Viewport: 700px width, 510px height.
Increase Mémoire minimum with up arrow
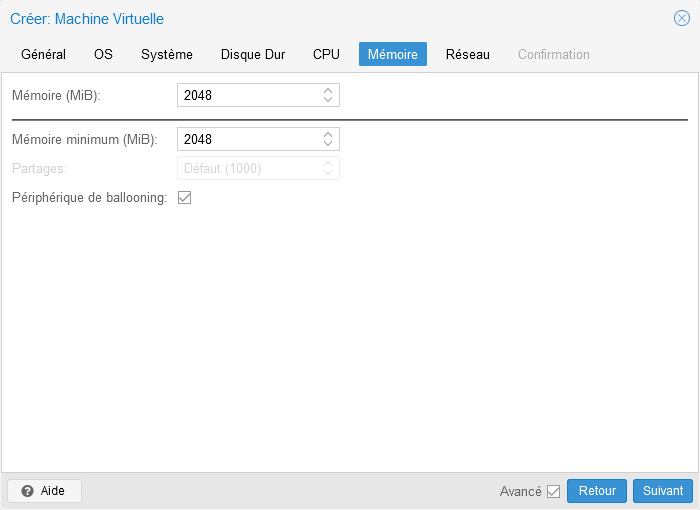pyautogui.click(x=328, y=135)
